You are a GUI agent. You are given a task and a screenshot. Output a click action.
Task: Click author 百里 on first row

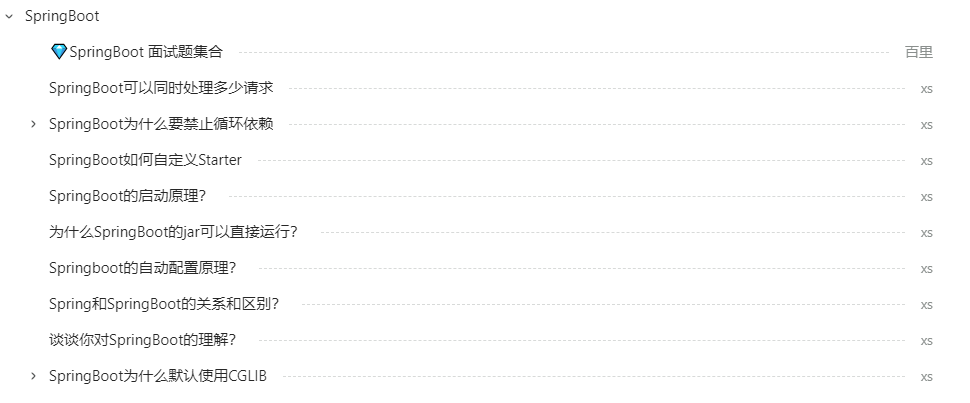(x=919, y=52)
